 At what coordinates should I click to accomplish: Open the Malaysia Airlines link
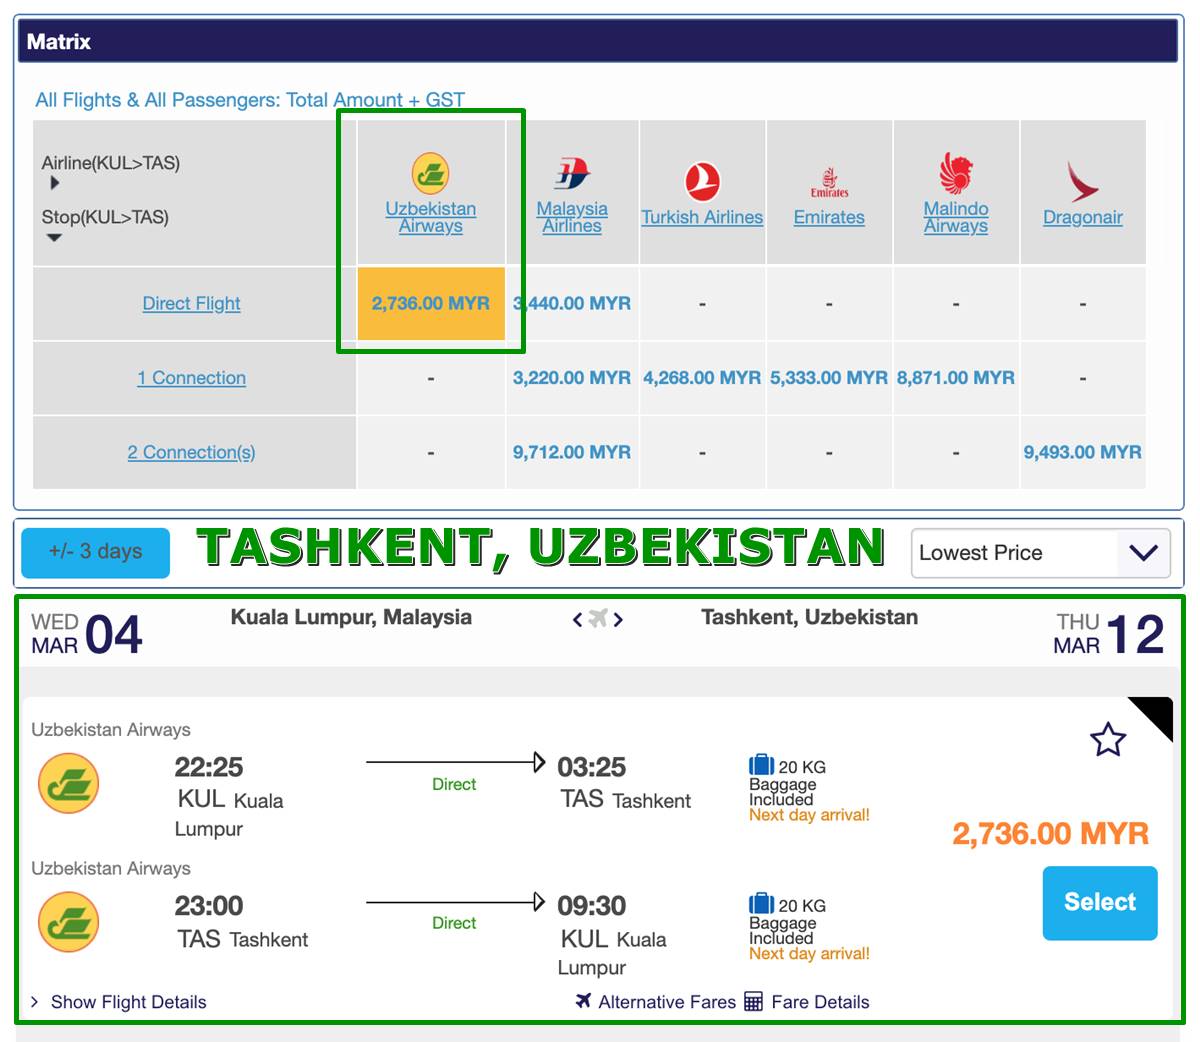pos(572,217)
